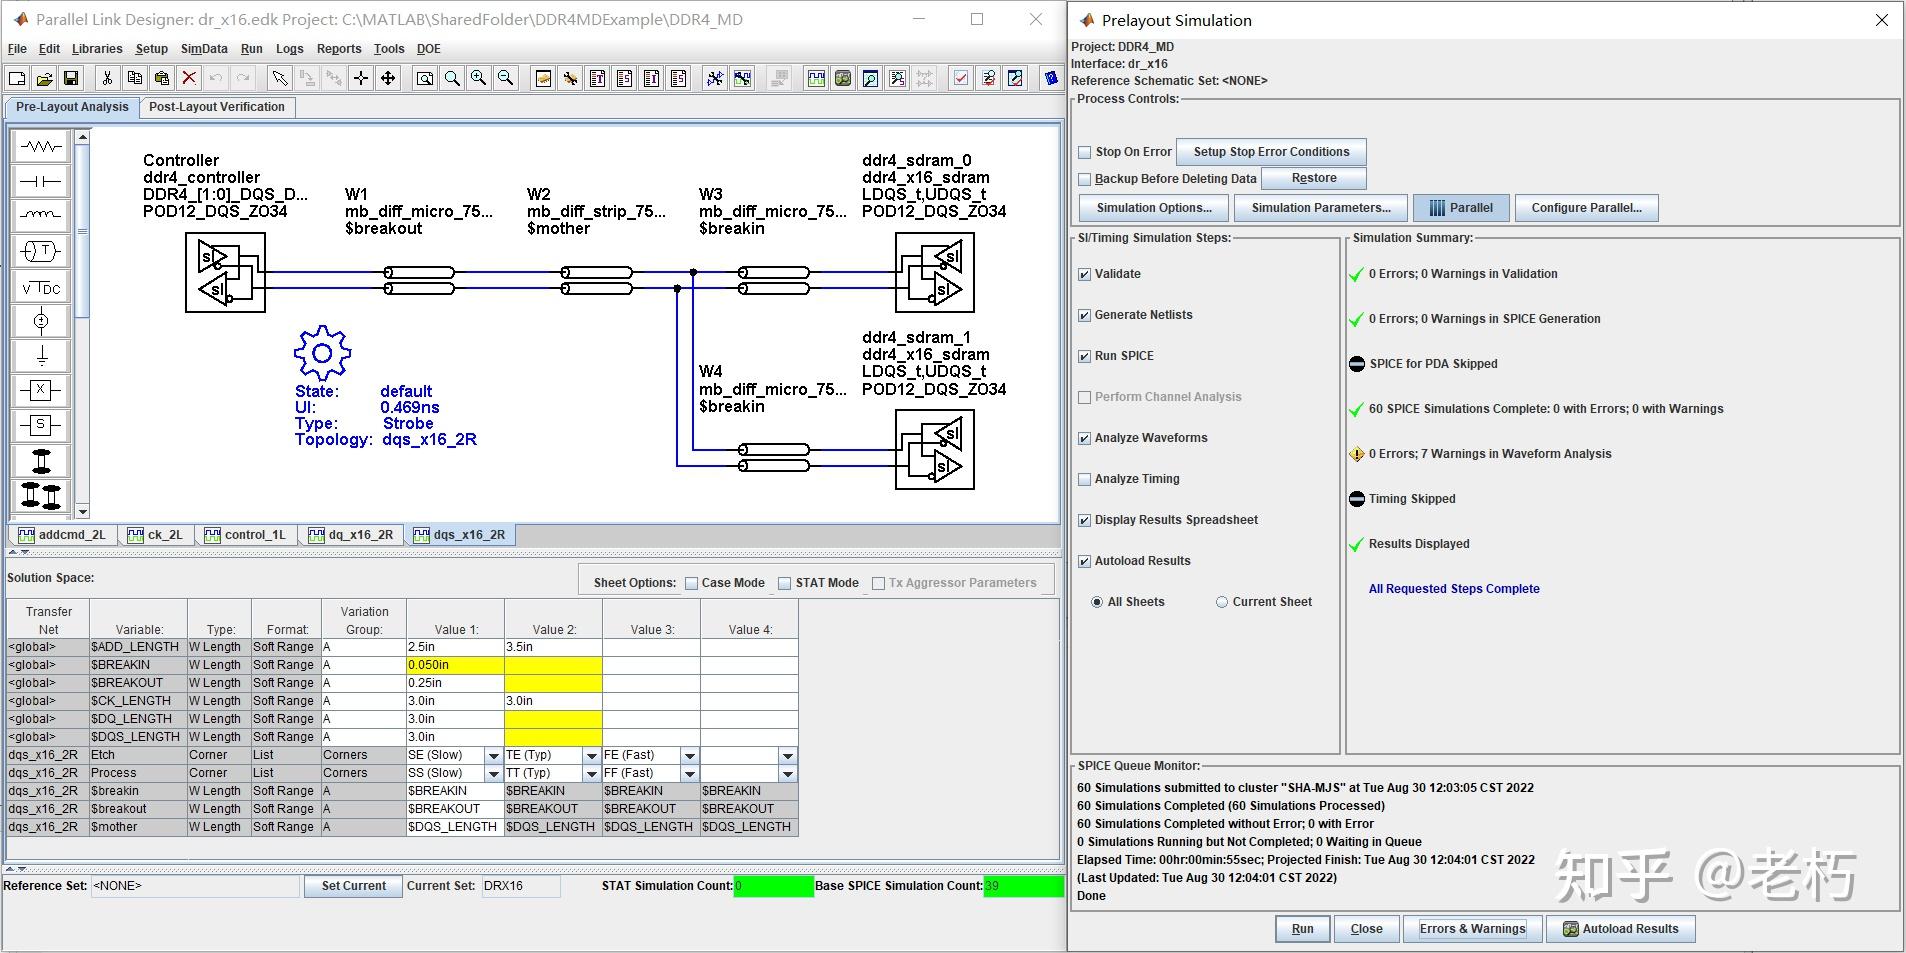Click the zoom in magnifier icon
1906x953 pixels.
point(479,78)
